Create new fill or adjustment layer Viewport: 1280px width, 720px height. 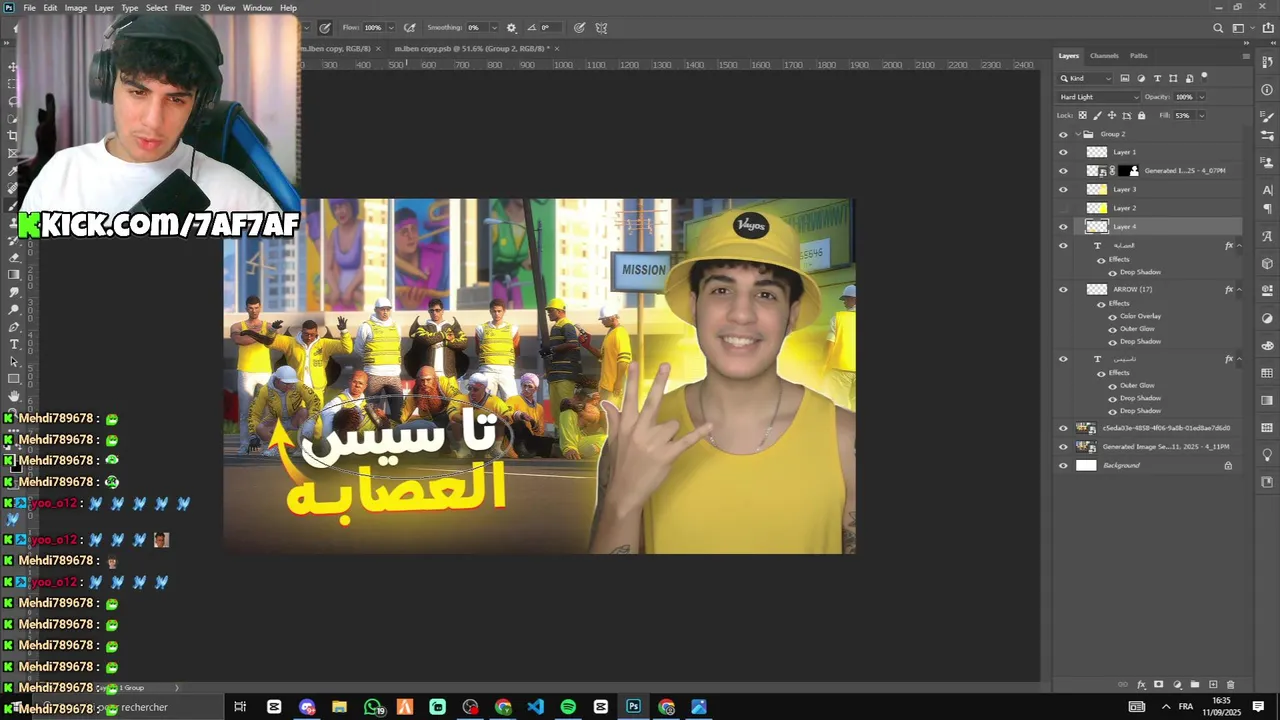click(1177, 685)
